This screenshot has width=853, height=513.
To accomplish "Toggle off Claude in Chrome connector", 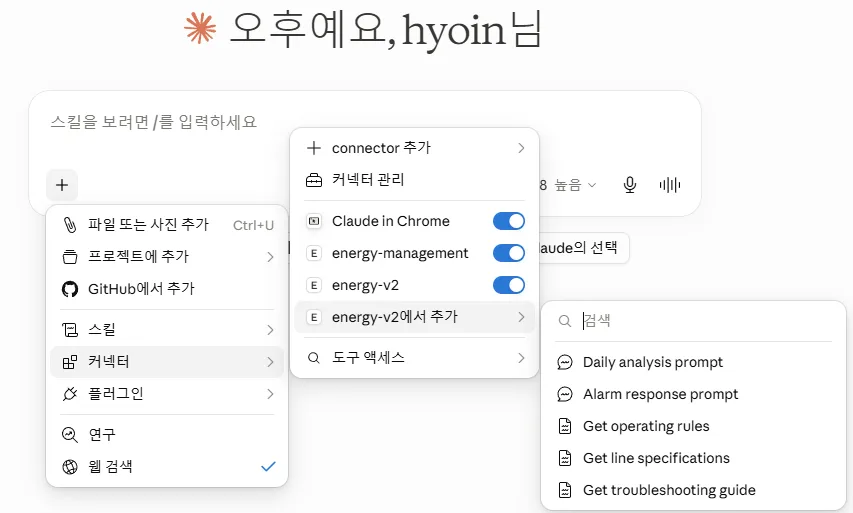I will 509,221.
